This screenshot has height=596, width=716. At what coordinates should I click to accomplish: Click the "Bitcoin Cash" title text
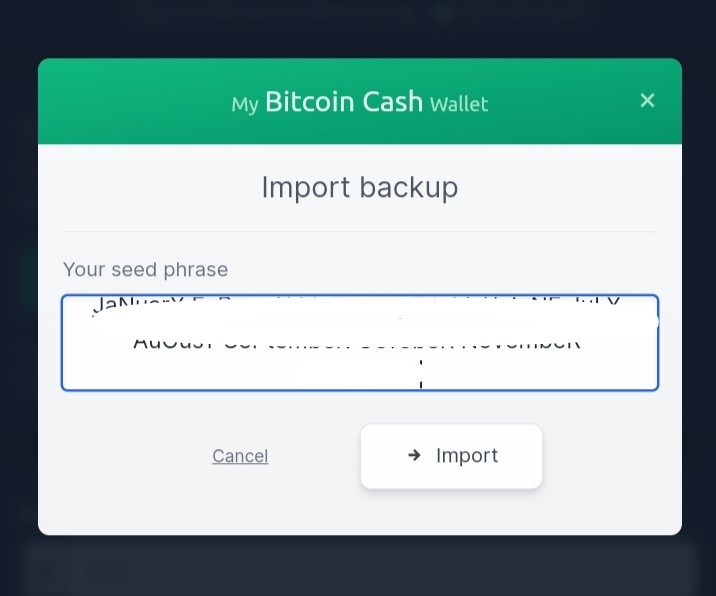[x=344, y=101]
